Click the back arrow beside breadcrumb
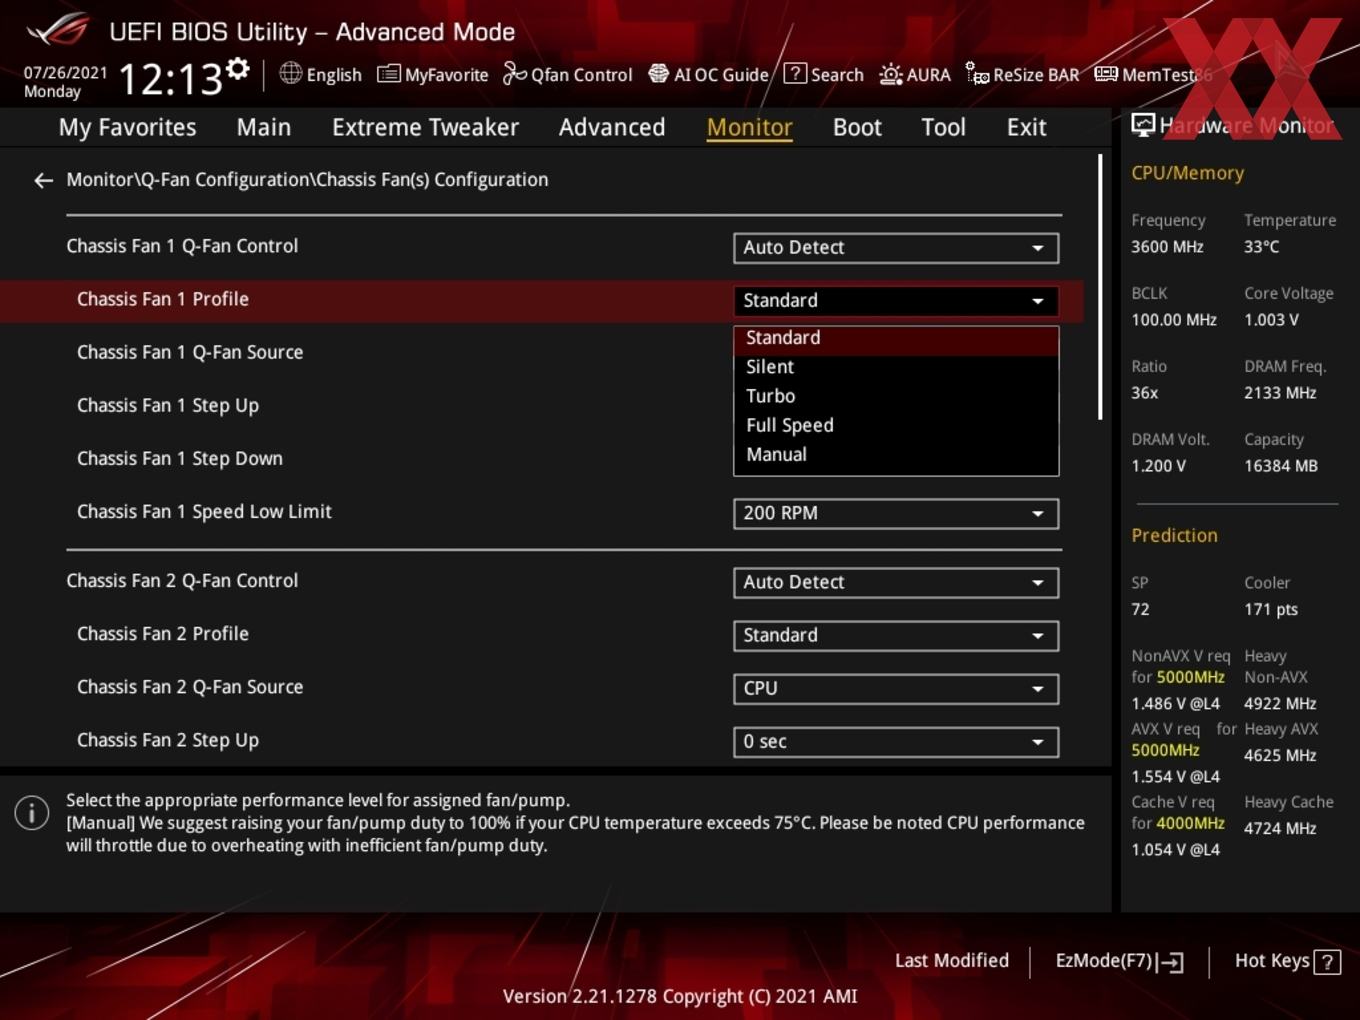1360x1020 pixels. point(43,180)
